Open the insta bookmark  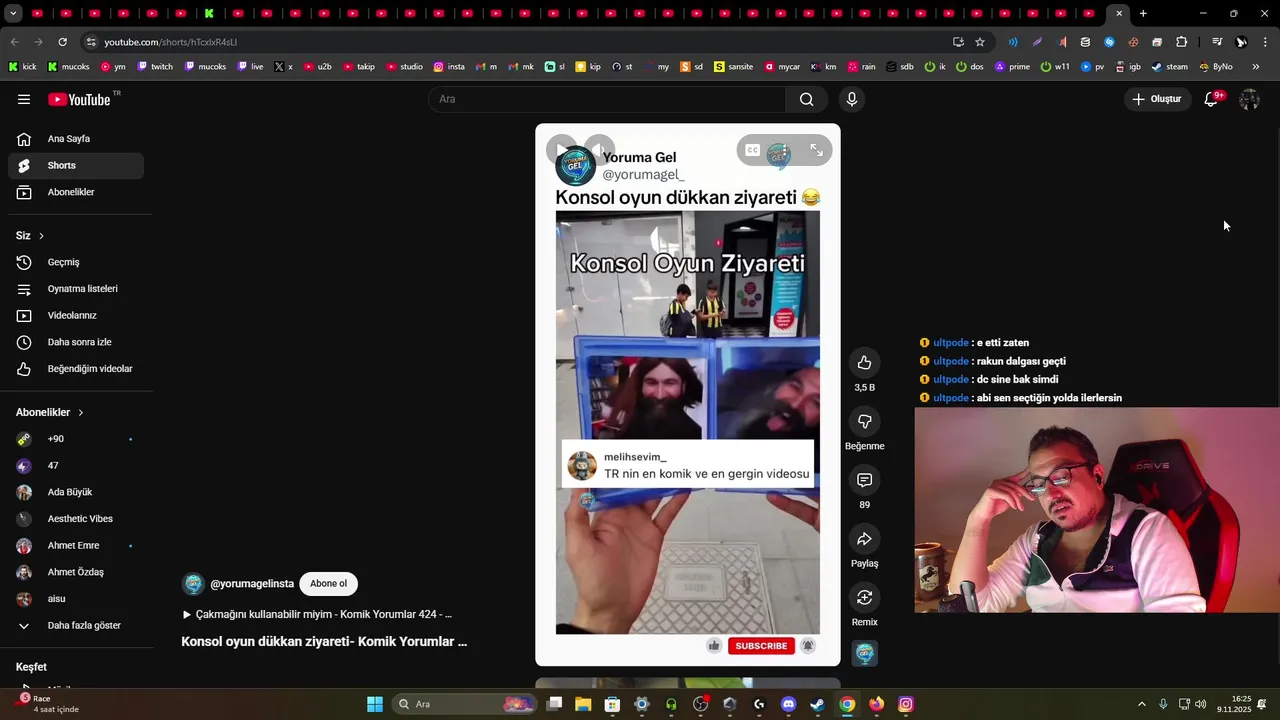449,67
